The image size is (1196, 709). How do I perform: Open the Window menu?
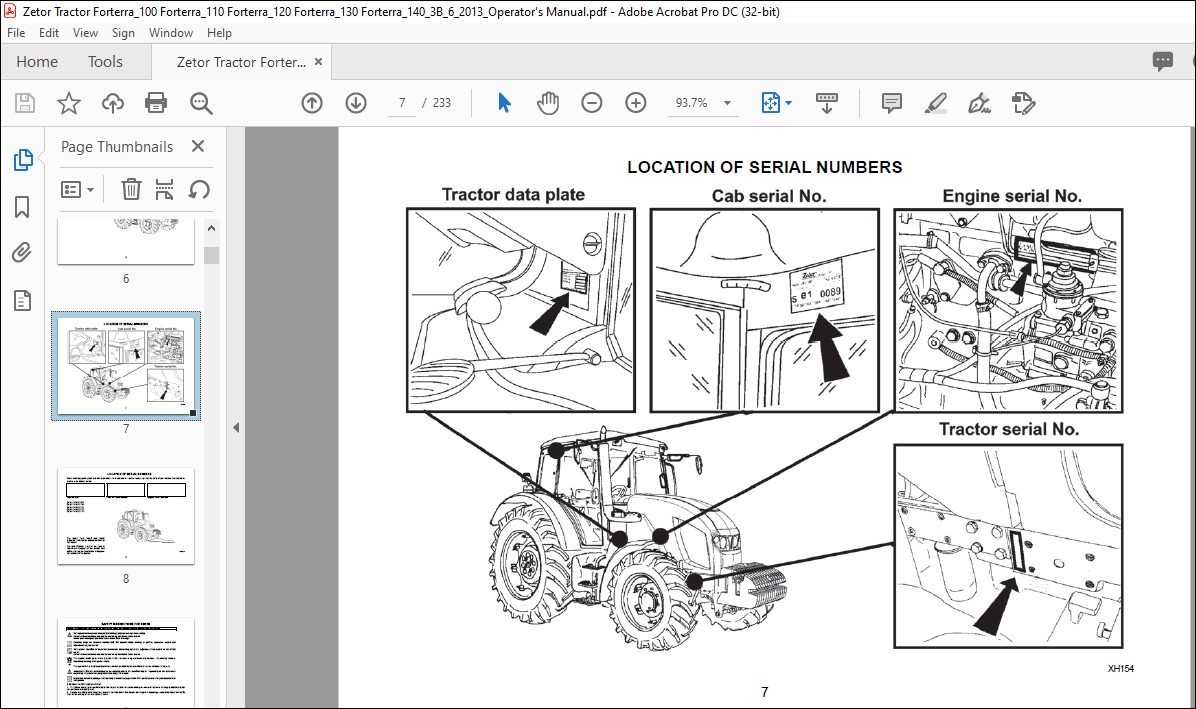171,33
